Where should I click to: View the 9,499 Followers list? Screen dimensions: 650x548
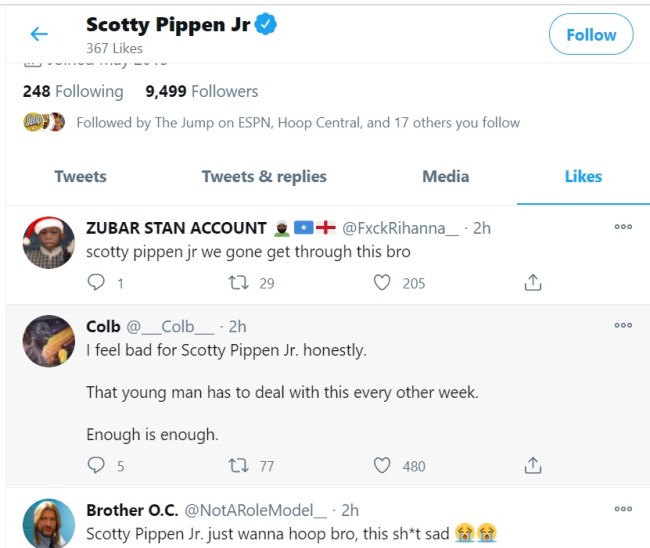[x=201, y=91]
